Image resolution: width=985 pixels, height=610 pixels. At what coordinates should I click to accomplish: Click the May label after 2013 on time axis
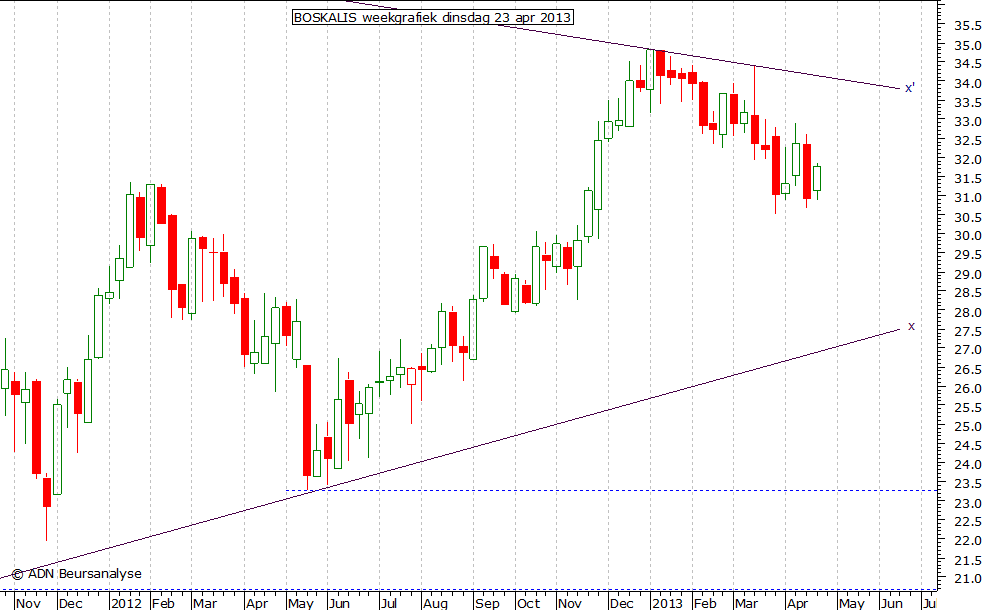click(852, 603)
